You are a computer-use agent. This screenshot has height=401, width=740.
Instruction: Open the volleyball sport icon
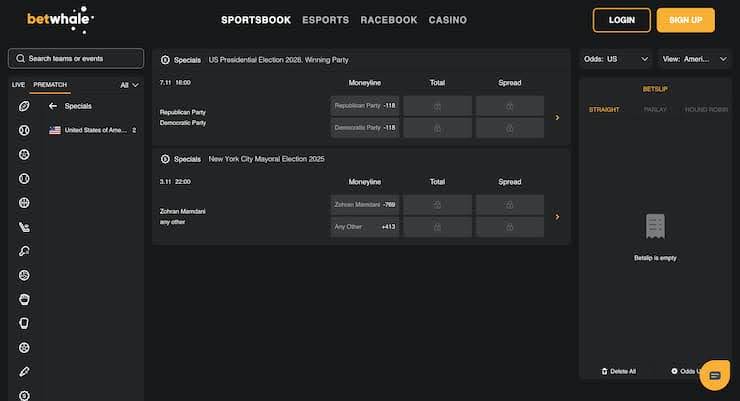pos(24,275)
